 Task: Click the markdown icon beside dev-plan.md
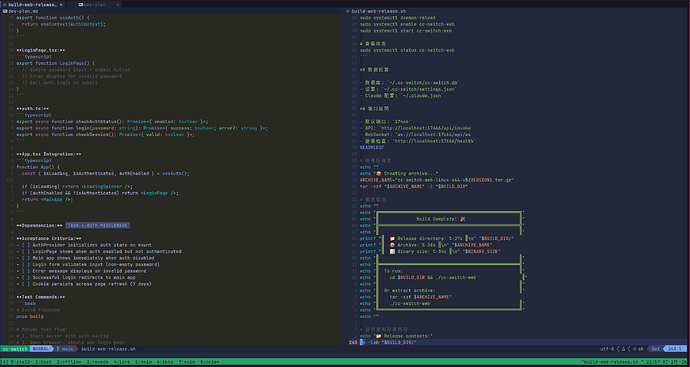pyautogui.click(x=4, y=11)
